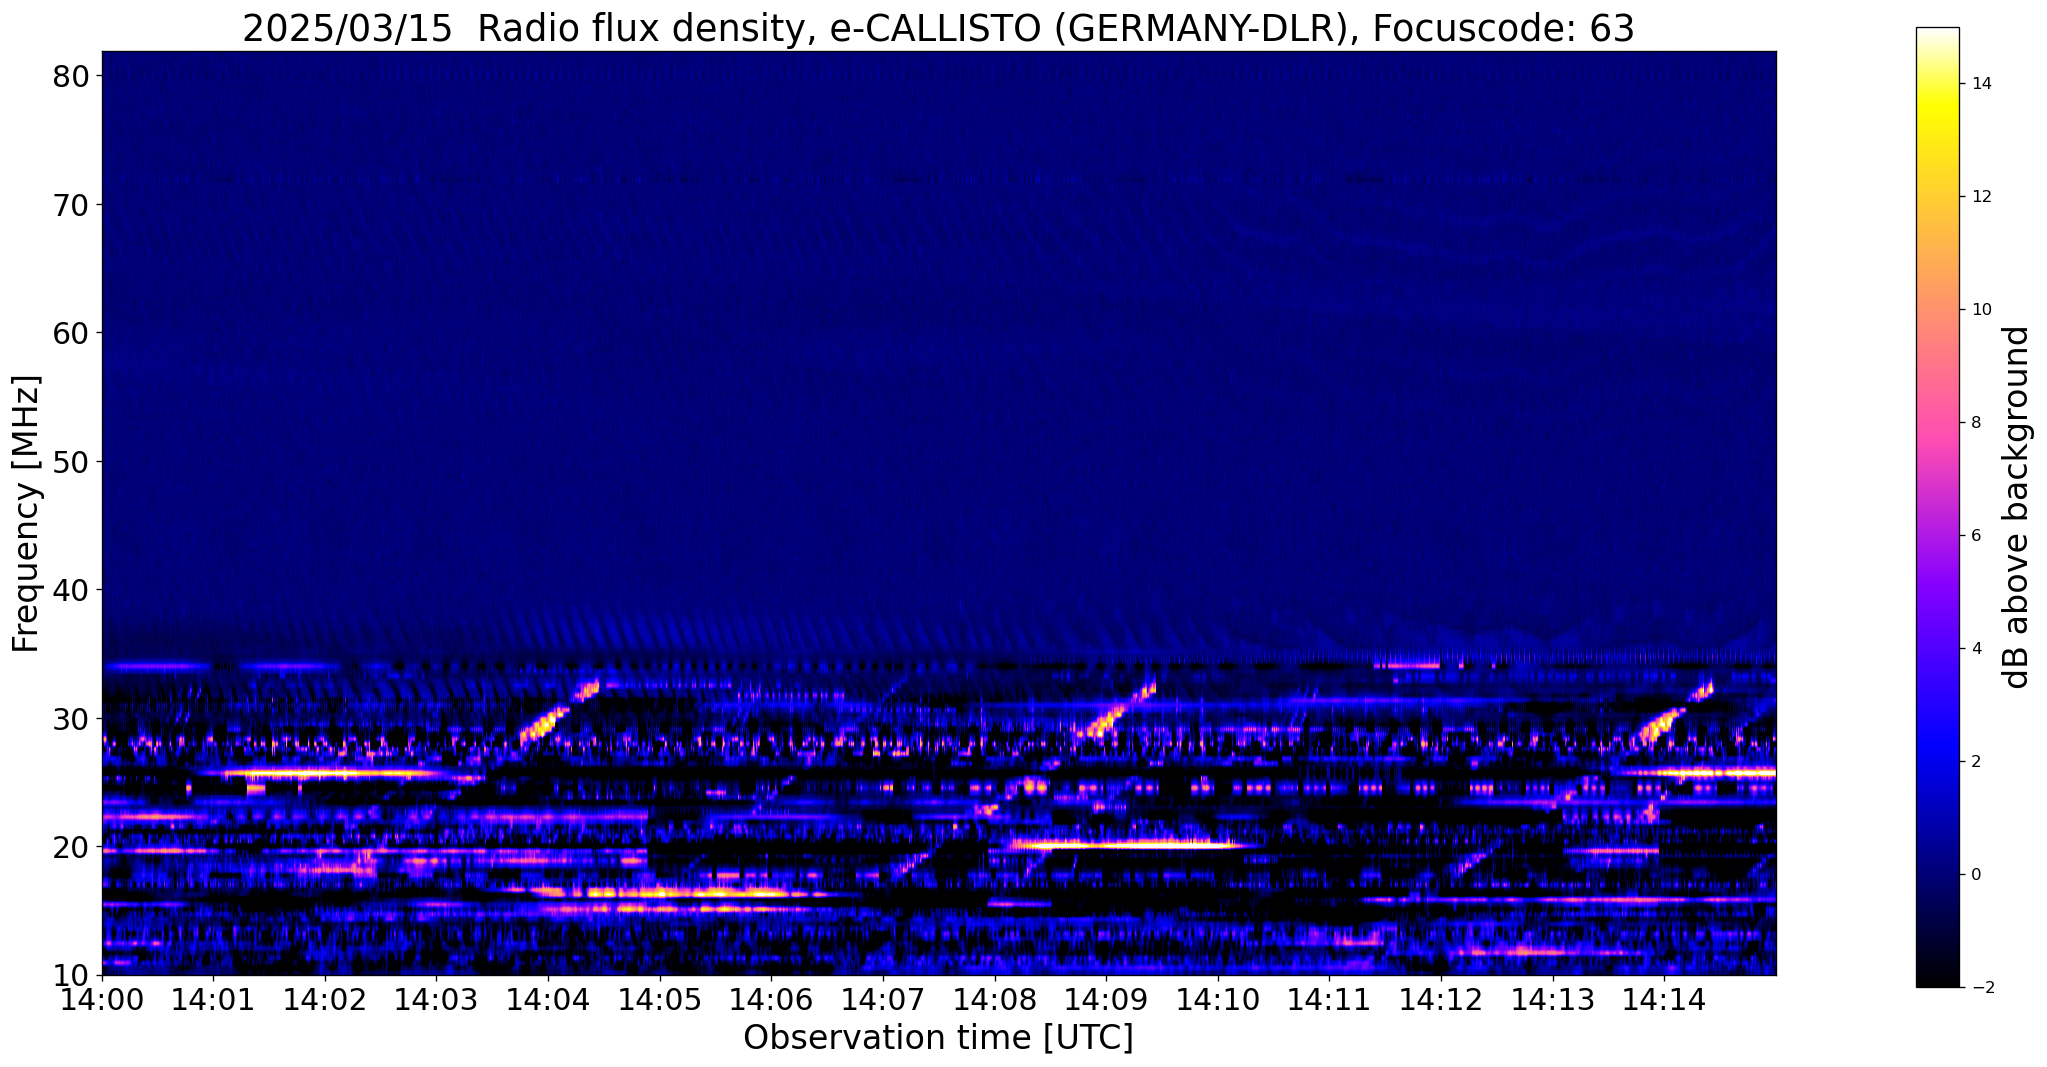Click the short pink streak at 34 MHz near 14:11:40
Image resolution: width=2047 pixels, height=1067 pixels.
(1408, 665)
